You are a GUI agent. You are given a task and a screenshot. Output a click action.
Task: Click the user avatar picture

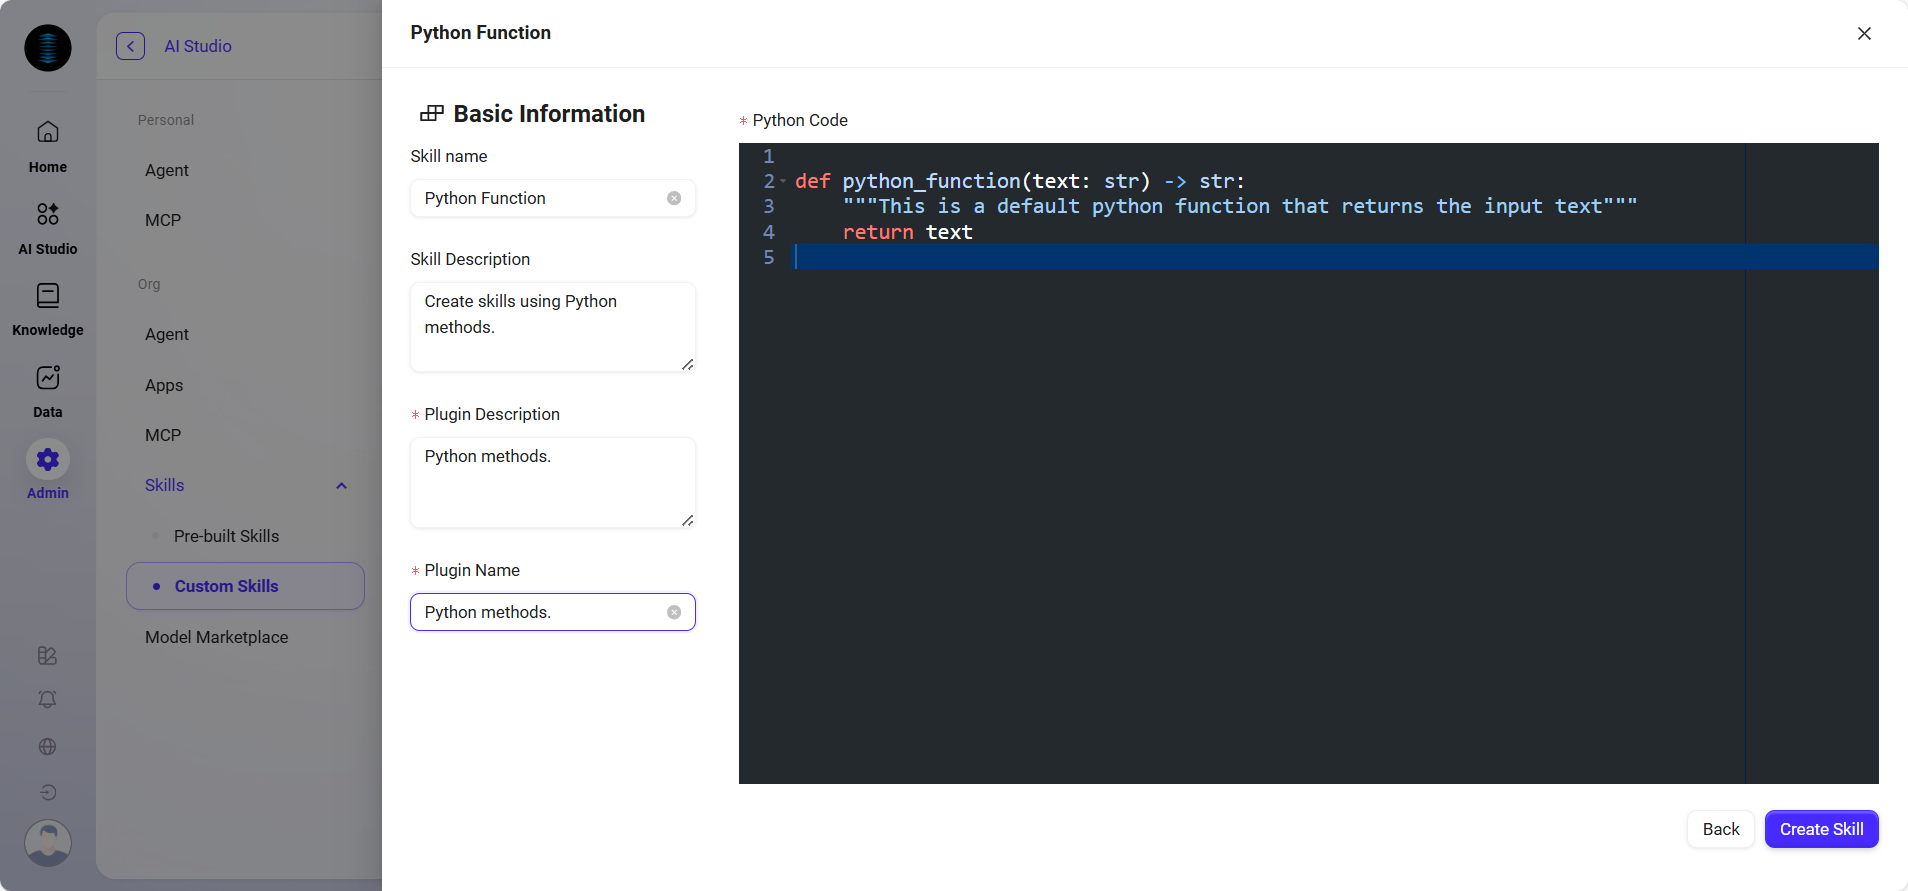pyautogui.click(x=48, y=843)
